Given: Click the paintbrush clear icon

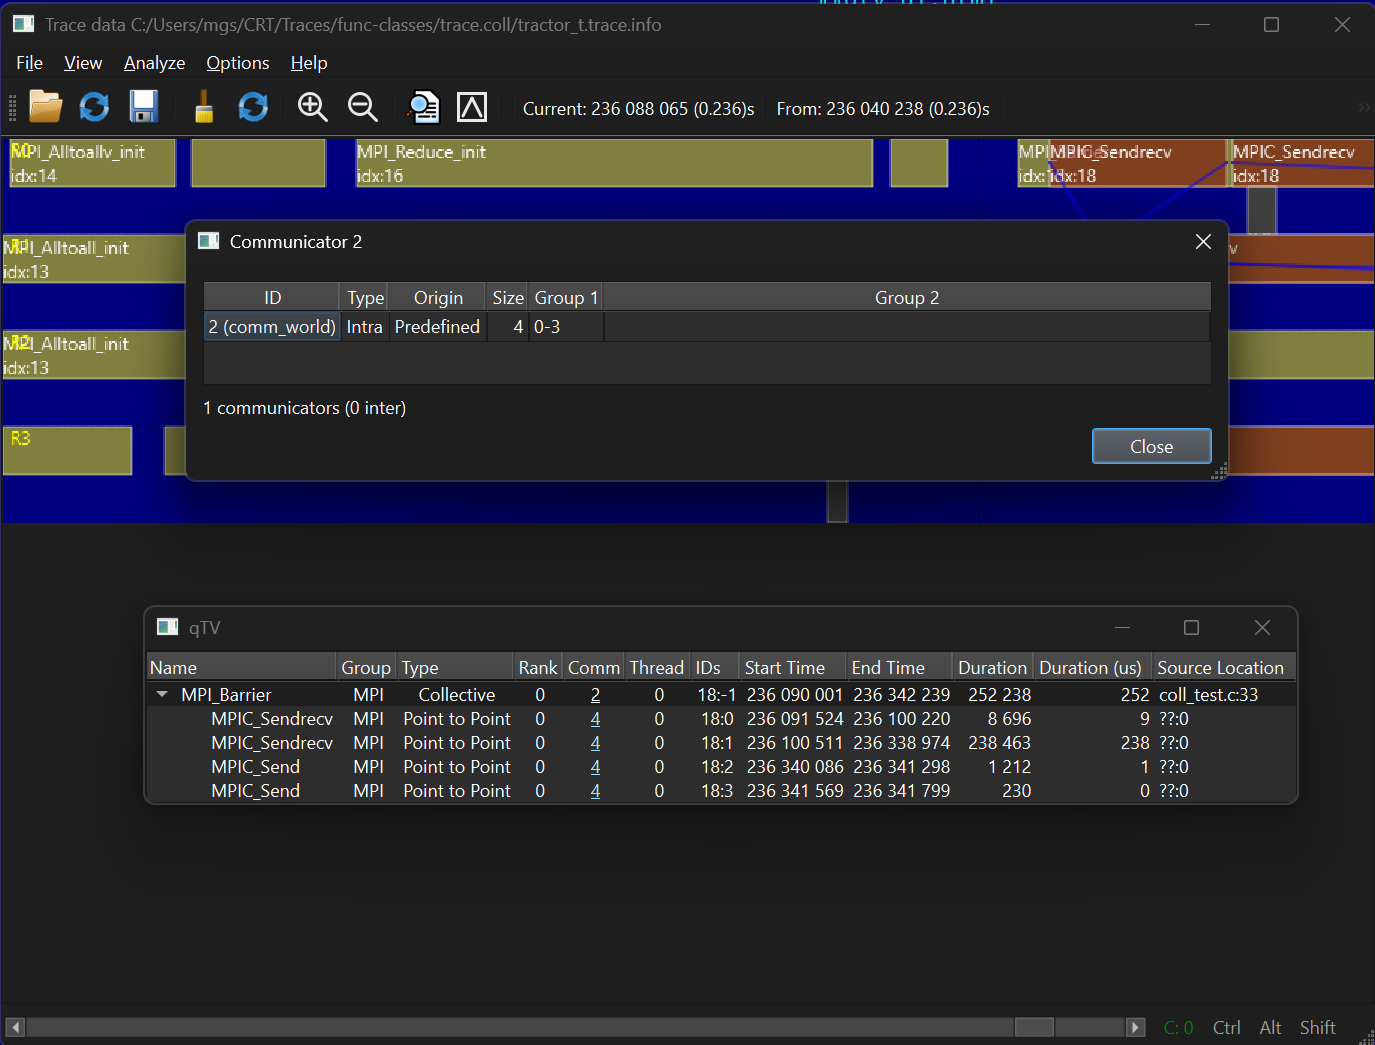Looking at the screenshot, I should (x=204, y=107).
